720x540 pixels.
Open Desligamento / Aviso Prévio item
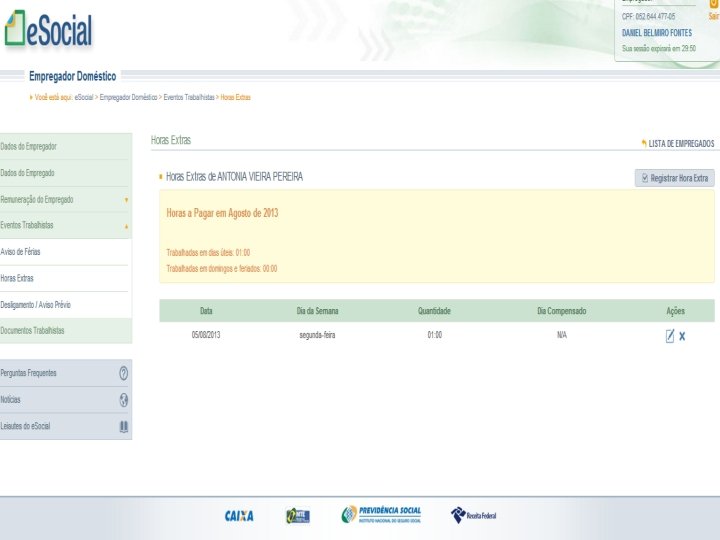coord(66,304)
